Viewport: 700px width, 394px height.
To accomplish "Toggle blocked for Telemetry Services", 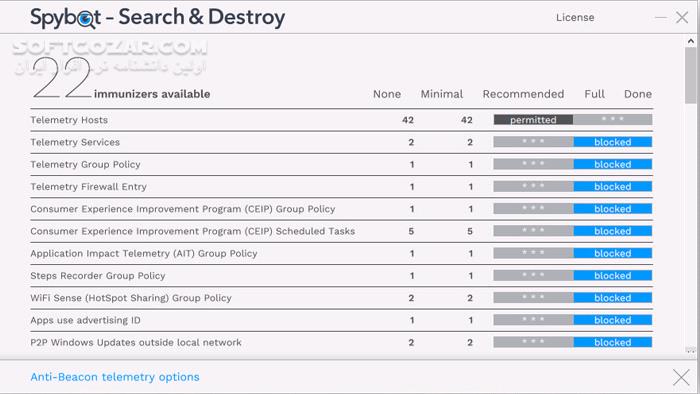I will [x=612, y=142].
